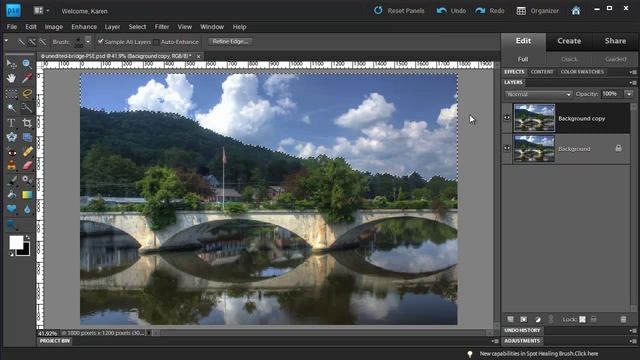640x360 pixels.
Task: Select the Zoom tool
Action: point(27,64)
